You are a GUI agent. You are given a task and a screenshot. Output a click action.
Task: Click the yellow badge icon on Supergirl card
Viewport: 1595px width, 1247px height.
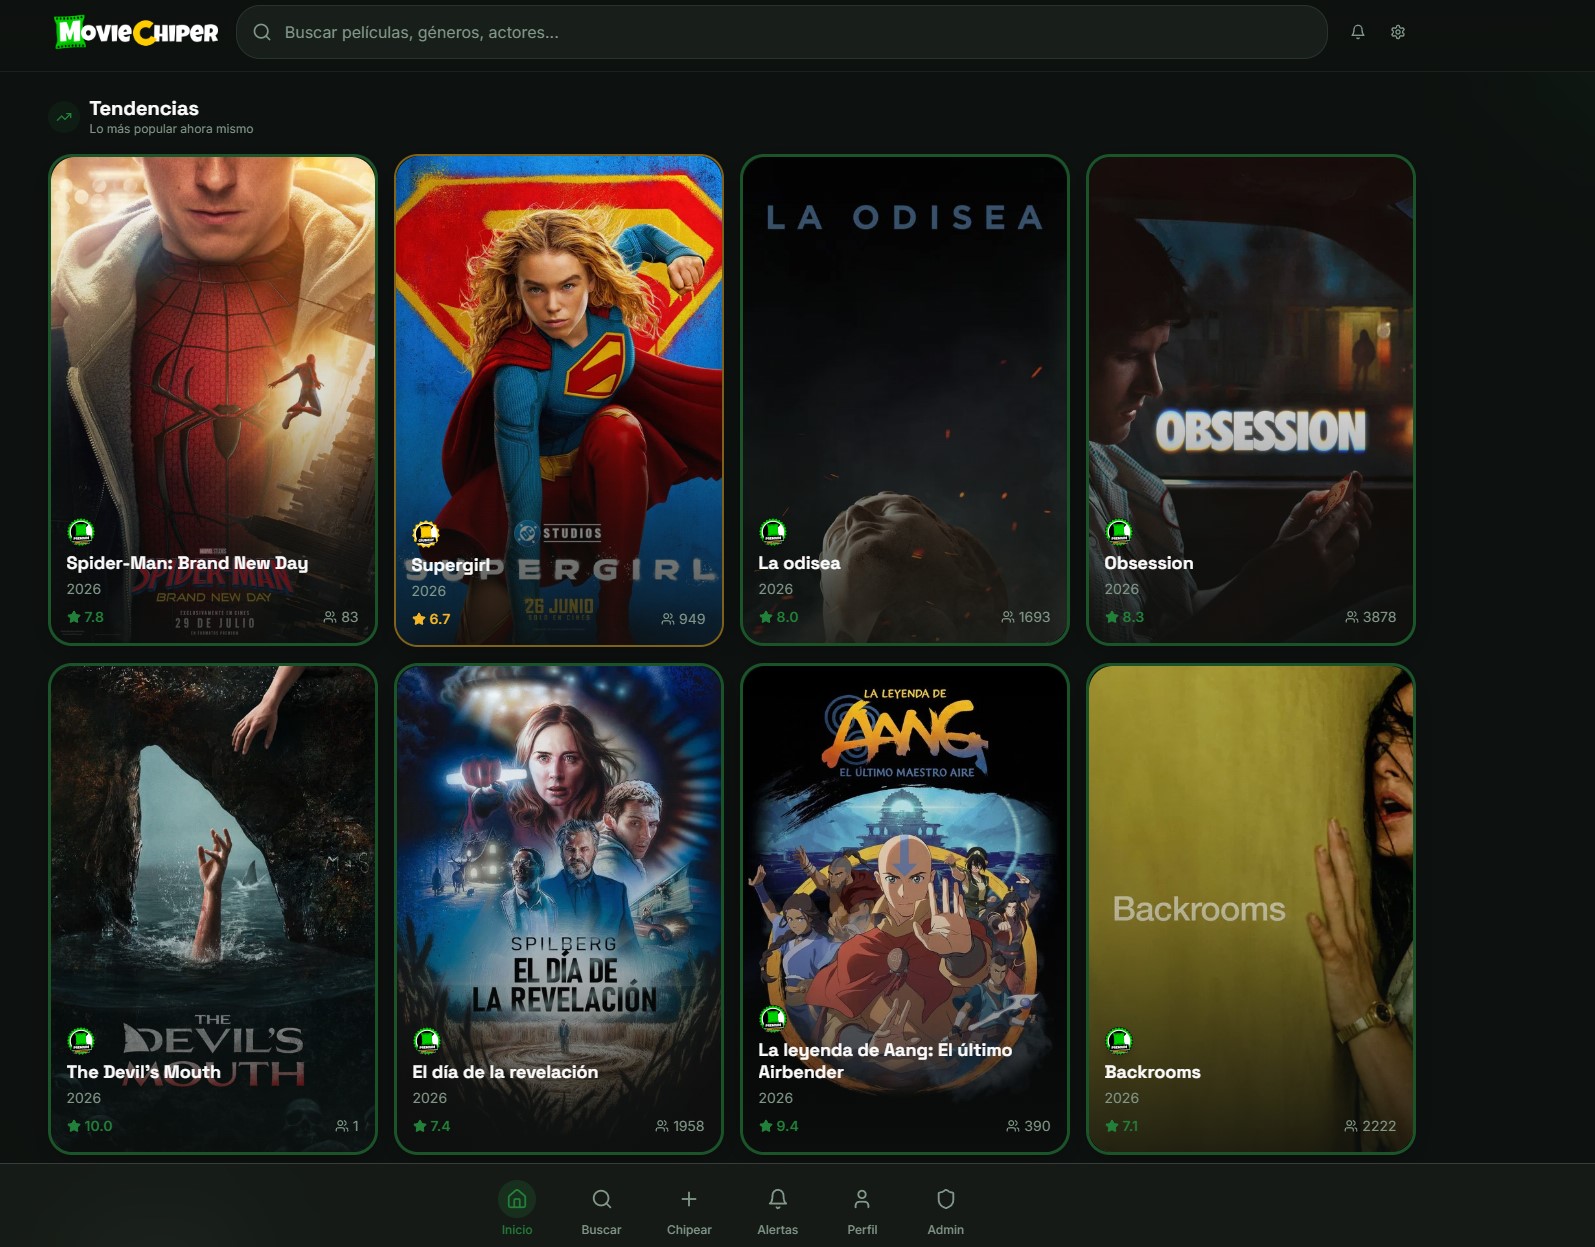click(x=426, y=534)
